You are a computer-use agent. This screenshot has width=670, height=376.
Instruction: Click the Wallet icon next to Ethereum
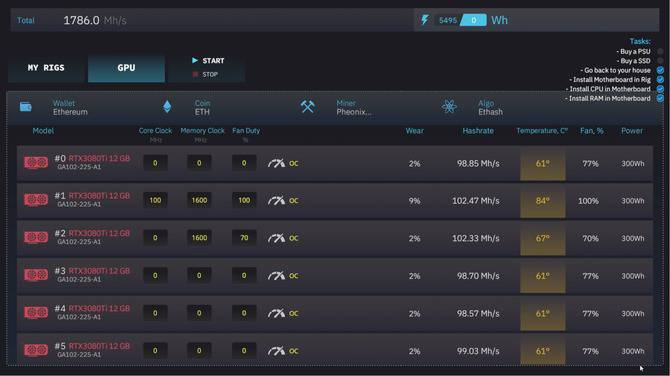click(x=26, y=106)
